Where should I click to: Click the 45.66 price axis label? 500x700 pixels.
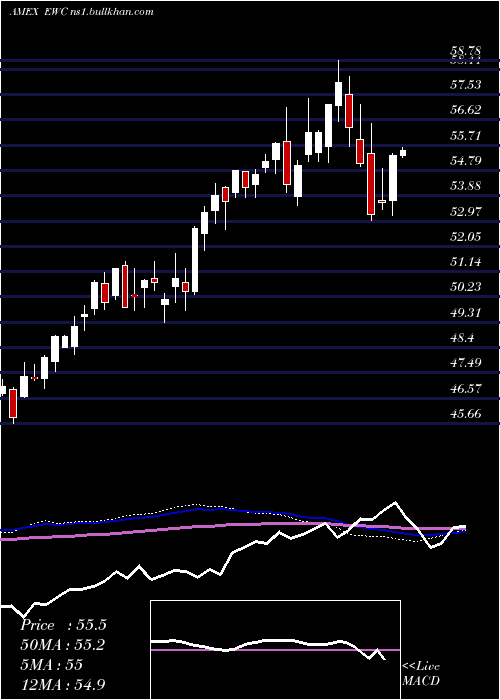466,413
